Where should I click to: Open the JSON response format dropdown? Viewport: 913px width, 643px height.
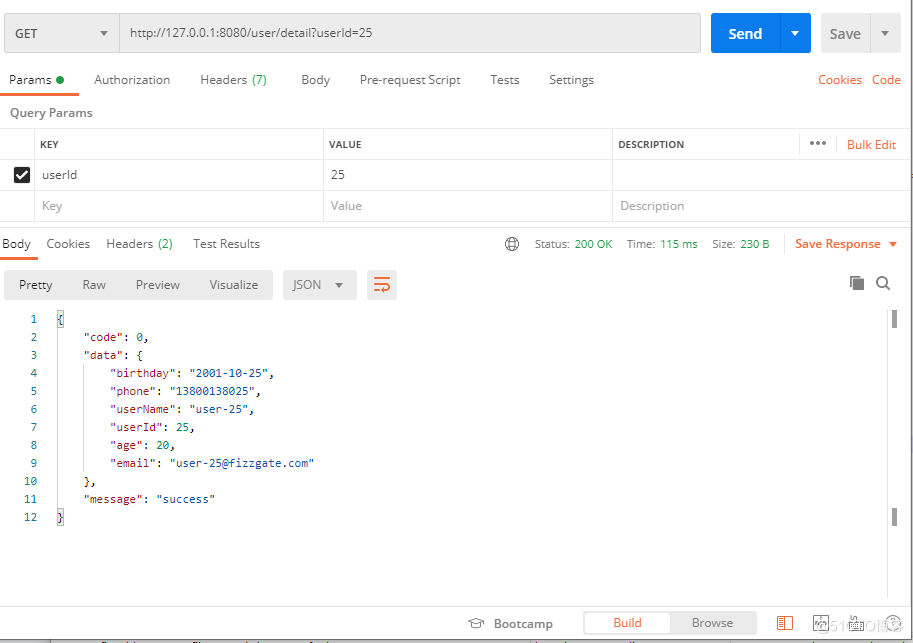point(319,284)
